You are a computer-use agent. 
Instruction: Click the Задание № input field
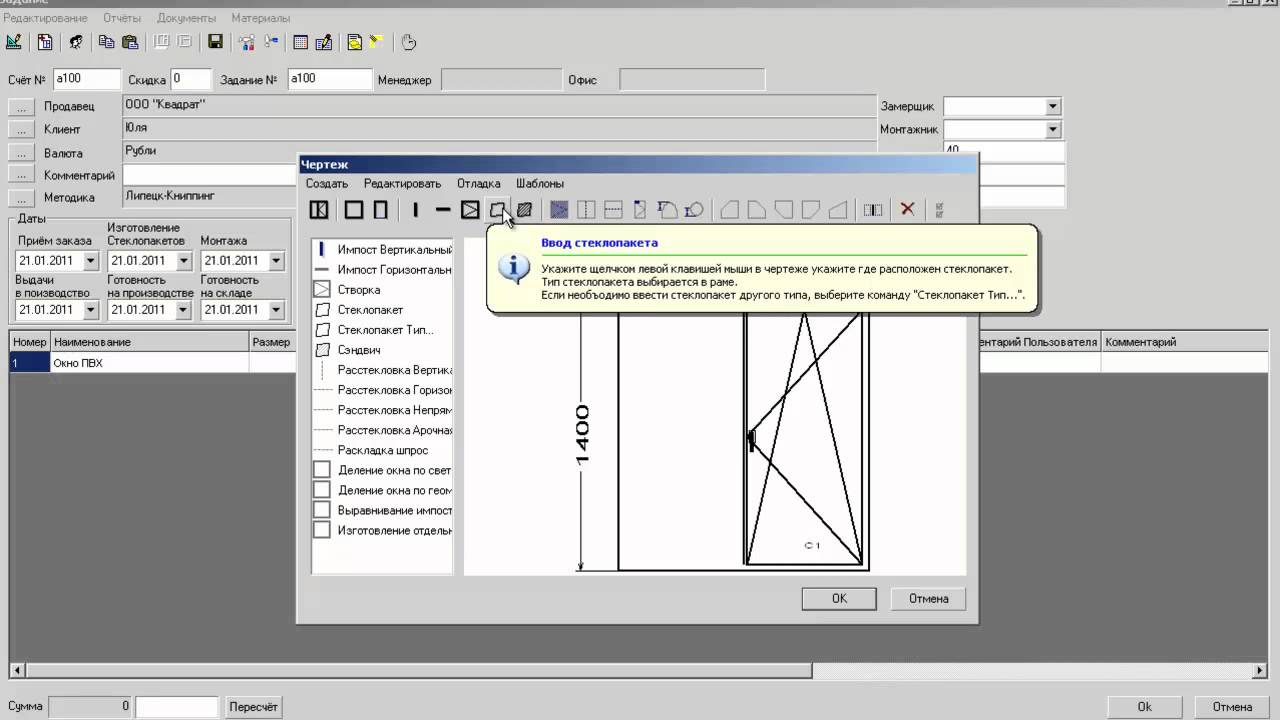point(330,79)
